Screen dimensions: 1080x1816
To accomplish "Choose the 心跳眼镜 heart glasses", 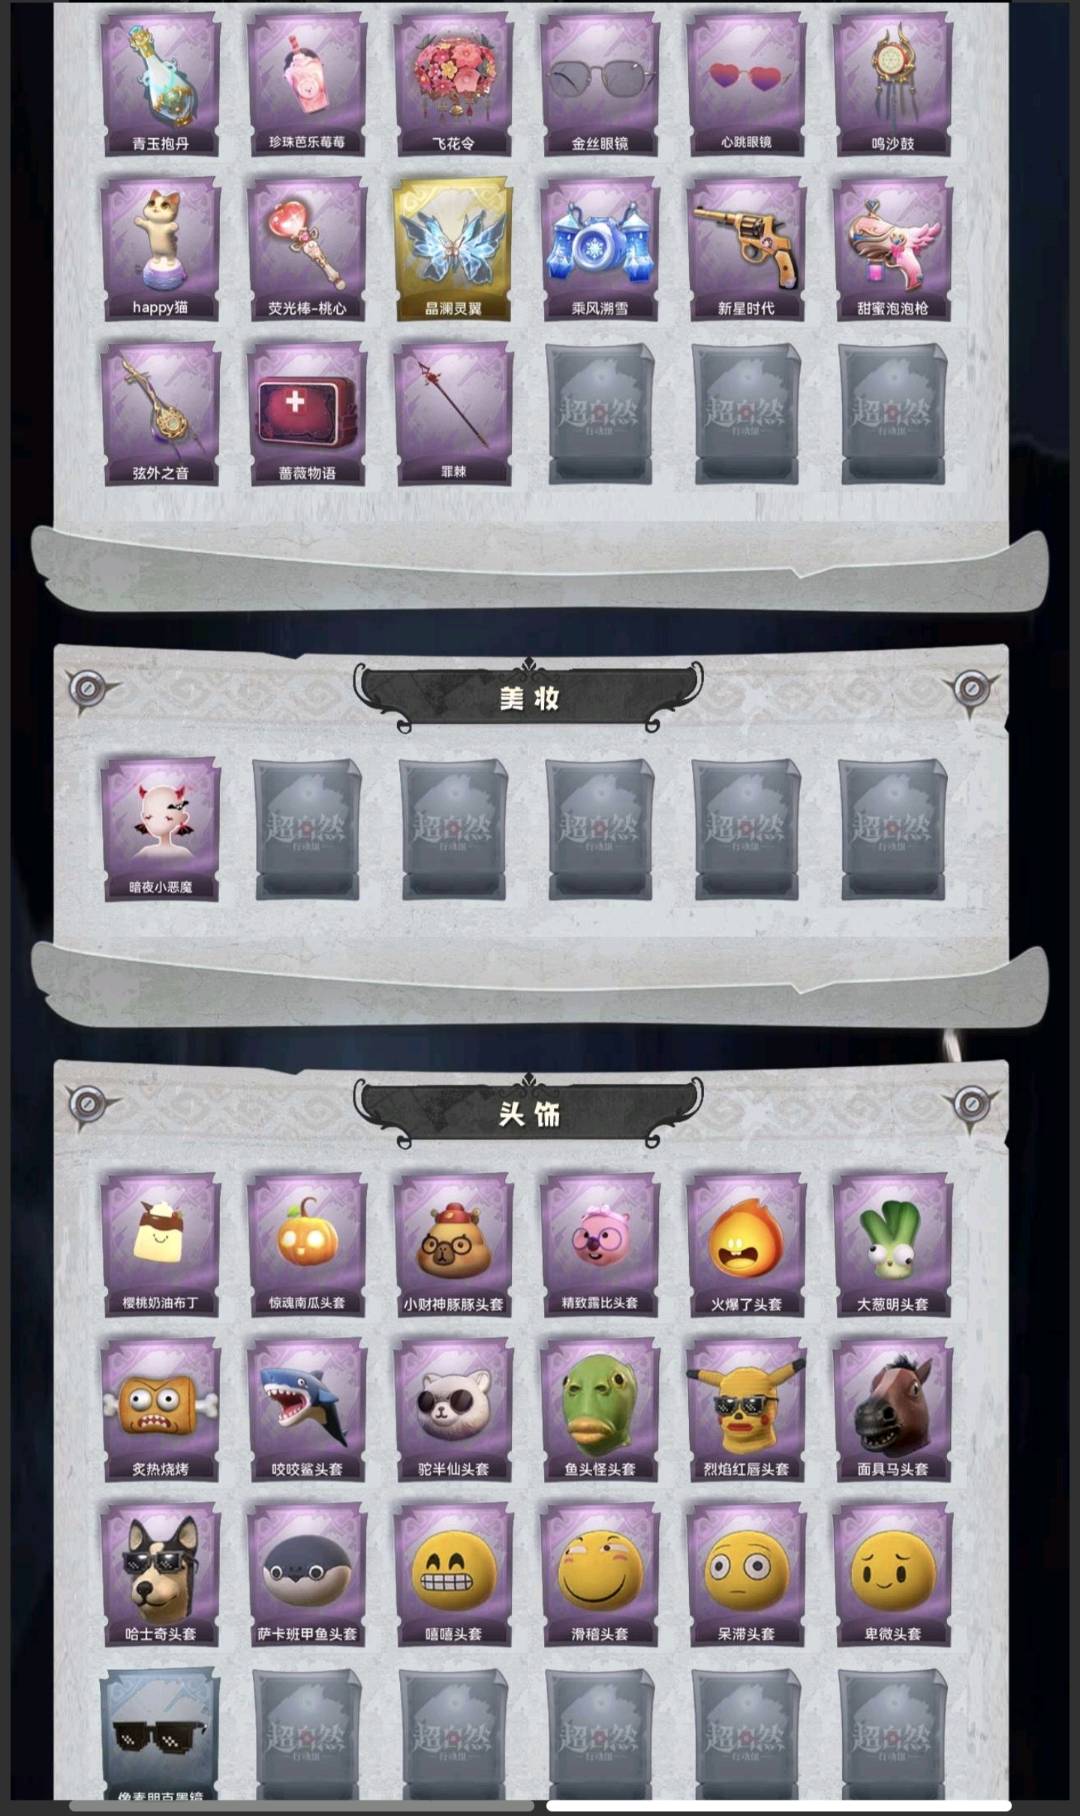I will pos(746,85).
